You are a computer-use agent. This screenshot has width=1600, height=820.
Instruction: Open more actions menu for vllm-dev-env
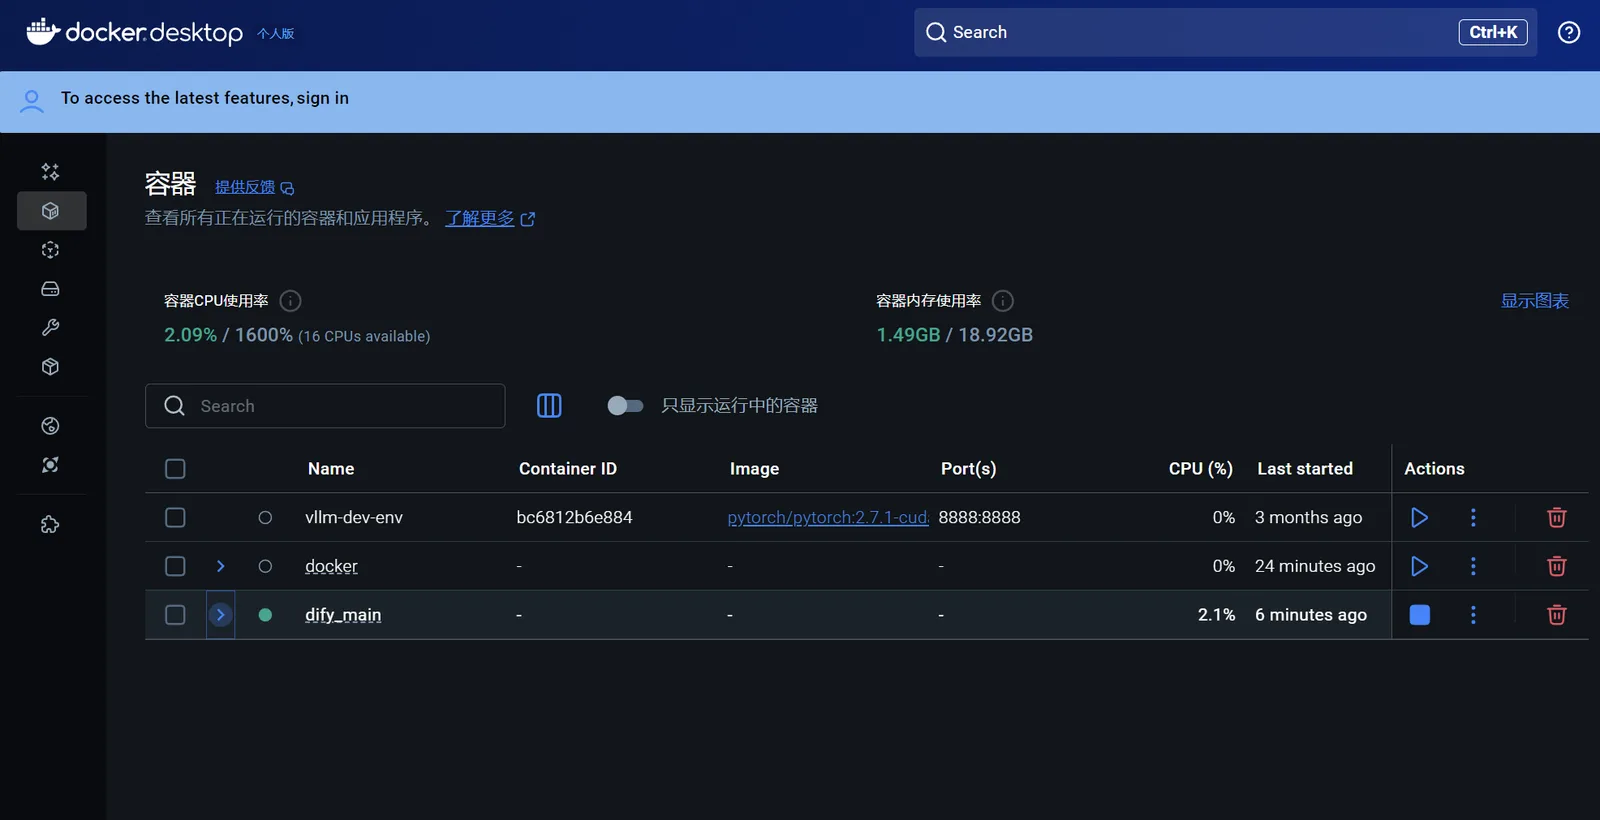coord(1473,517)
